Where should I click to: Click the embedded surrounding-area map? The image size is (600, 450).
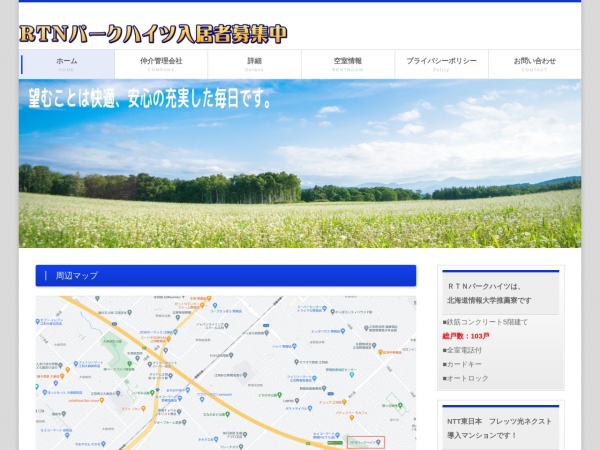click(x=226, y=373)
